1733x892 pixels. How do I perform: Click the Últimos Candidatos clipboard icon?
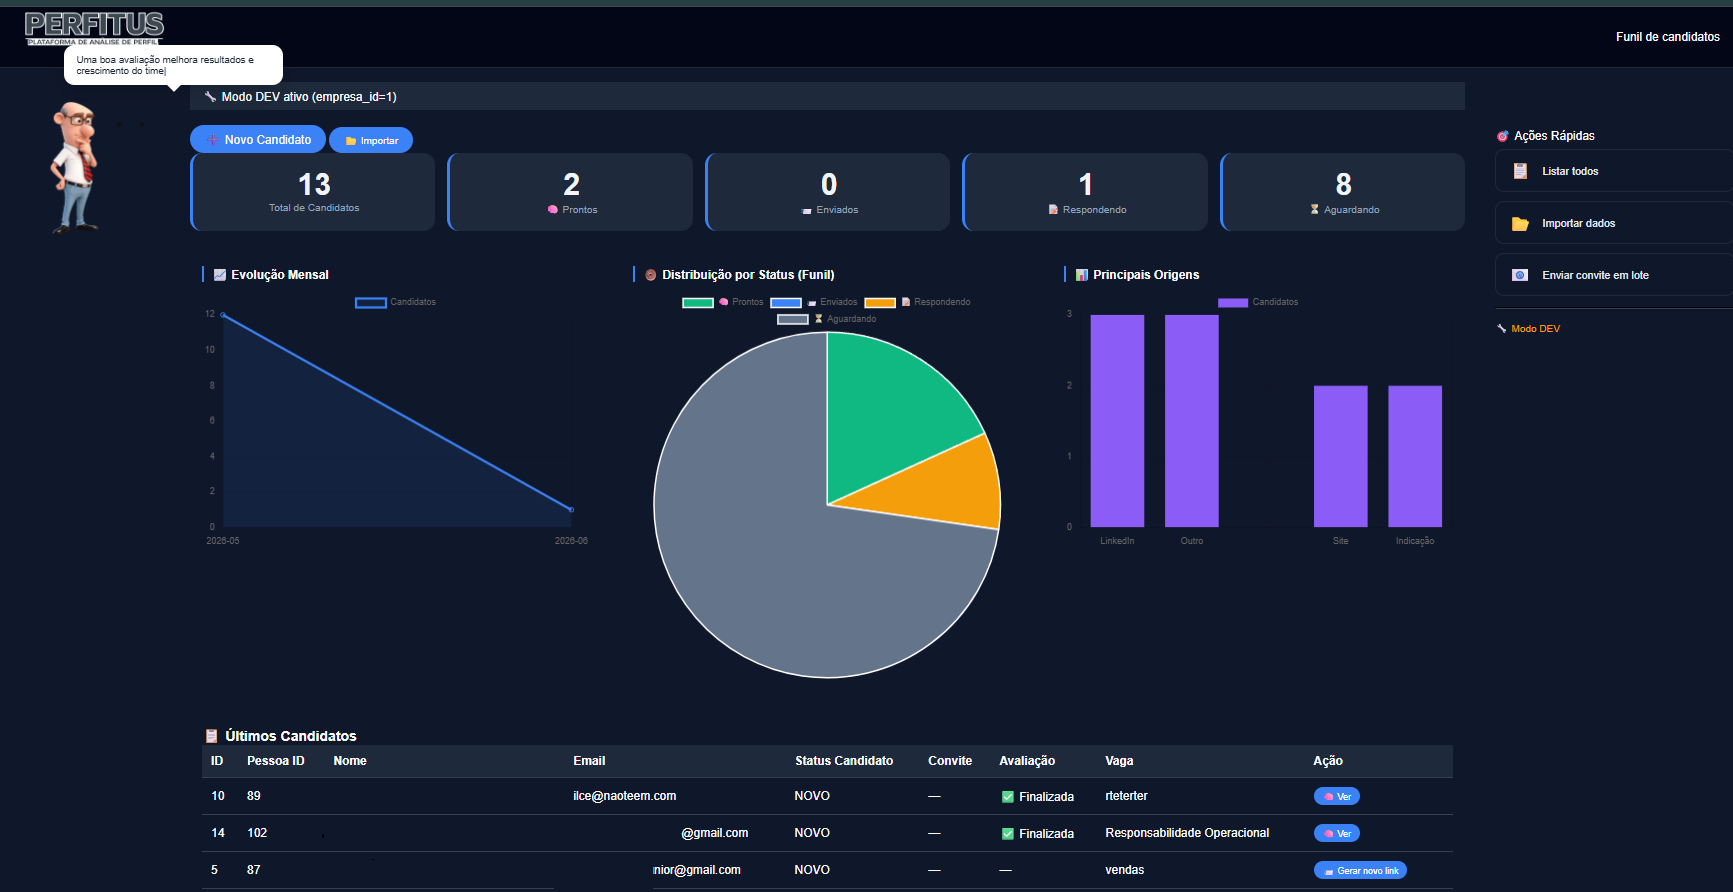point(211,736)
